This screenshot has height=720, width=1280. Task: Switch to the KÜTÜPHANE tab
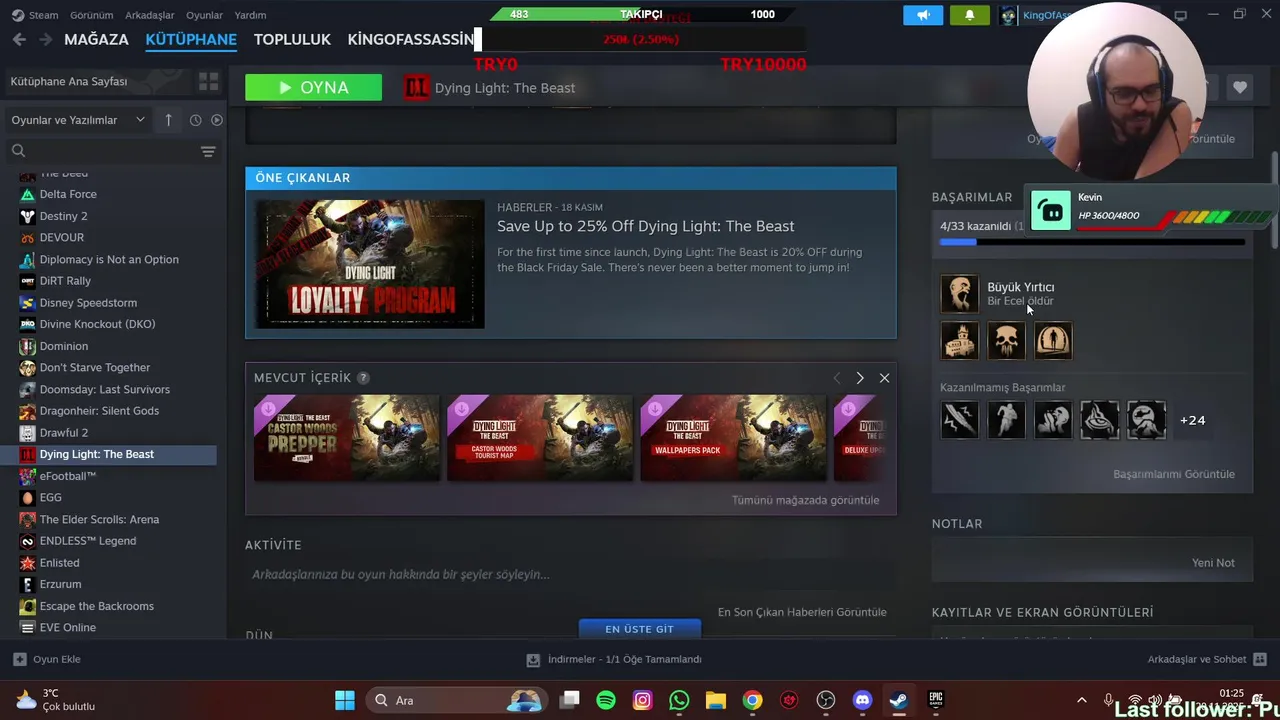[191, 39]
